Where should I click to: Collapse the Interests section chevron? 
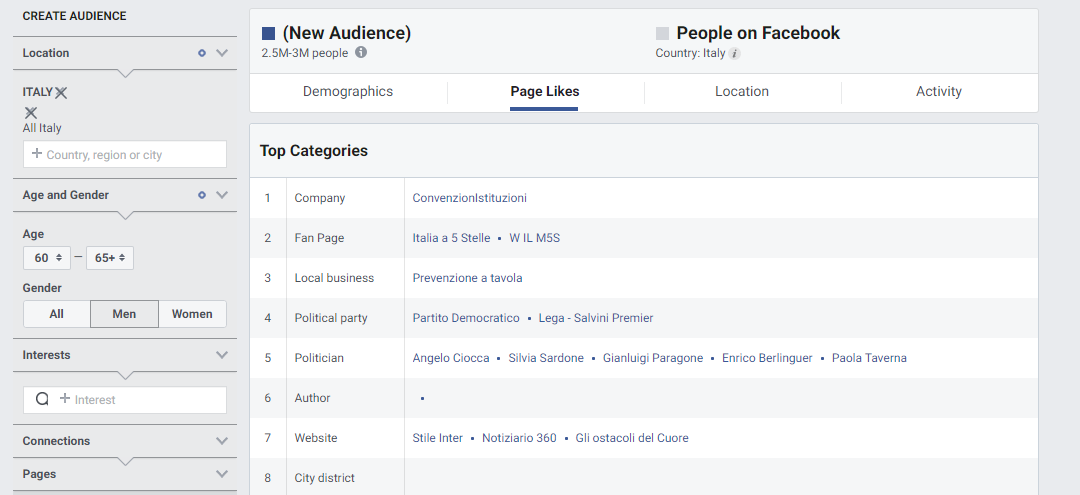tap(222, 355)
